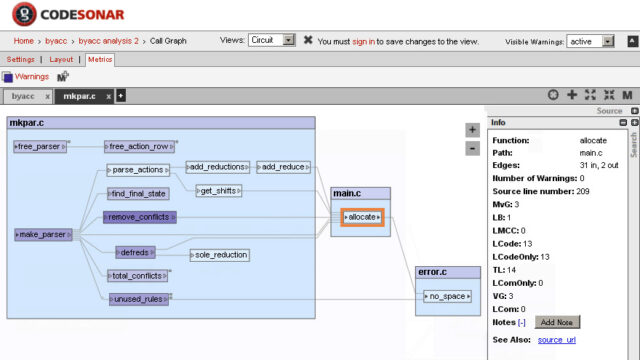This screenshot has height=360, width=640.
Task: Click the CodeSonar logo
Action: 68,15
